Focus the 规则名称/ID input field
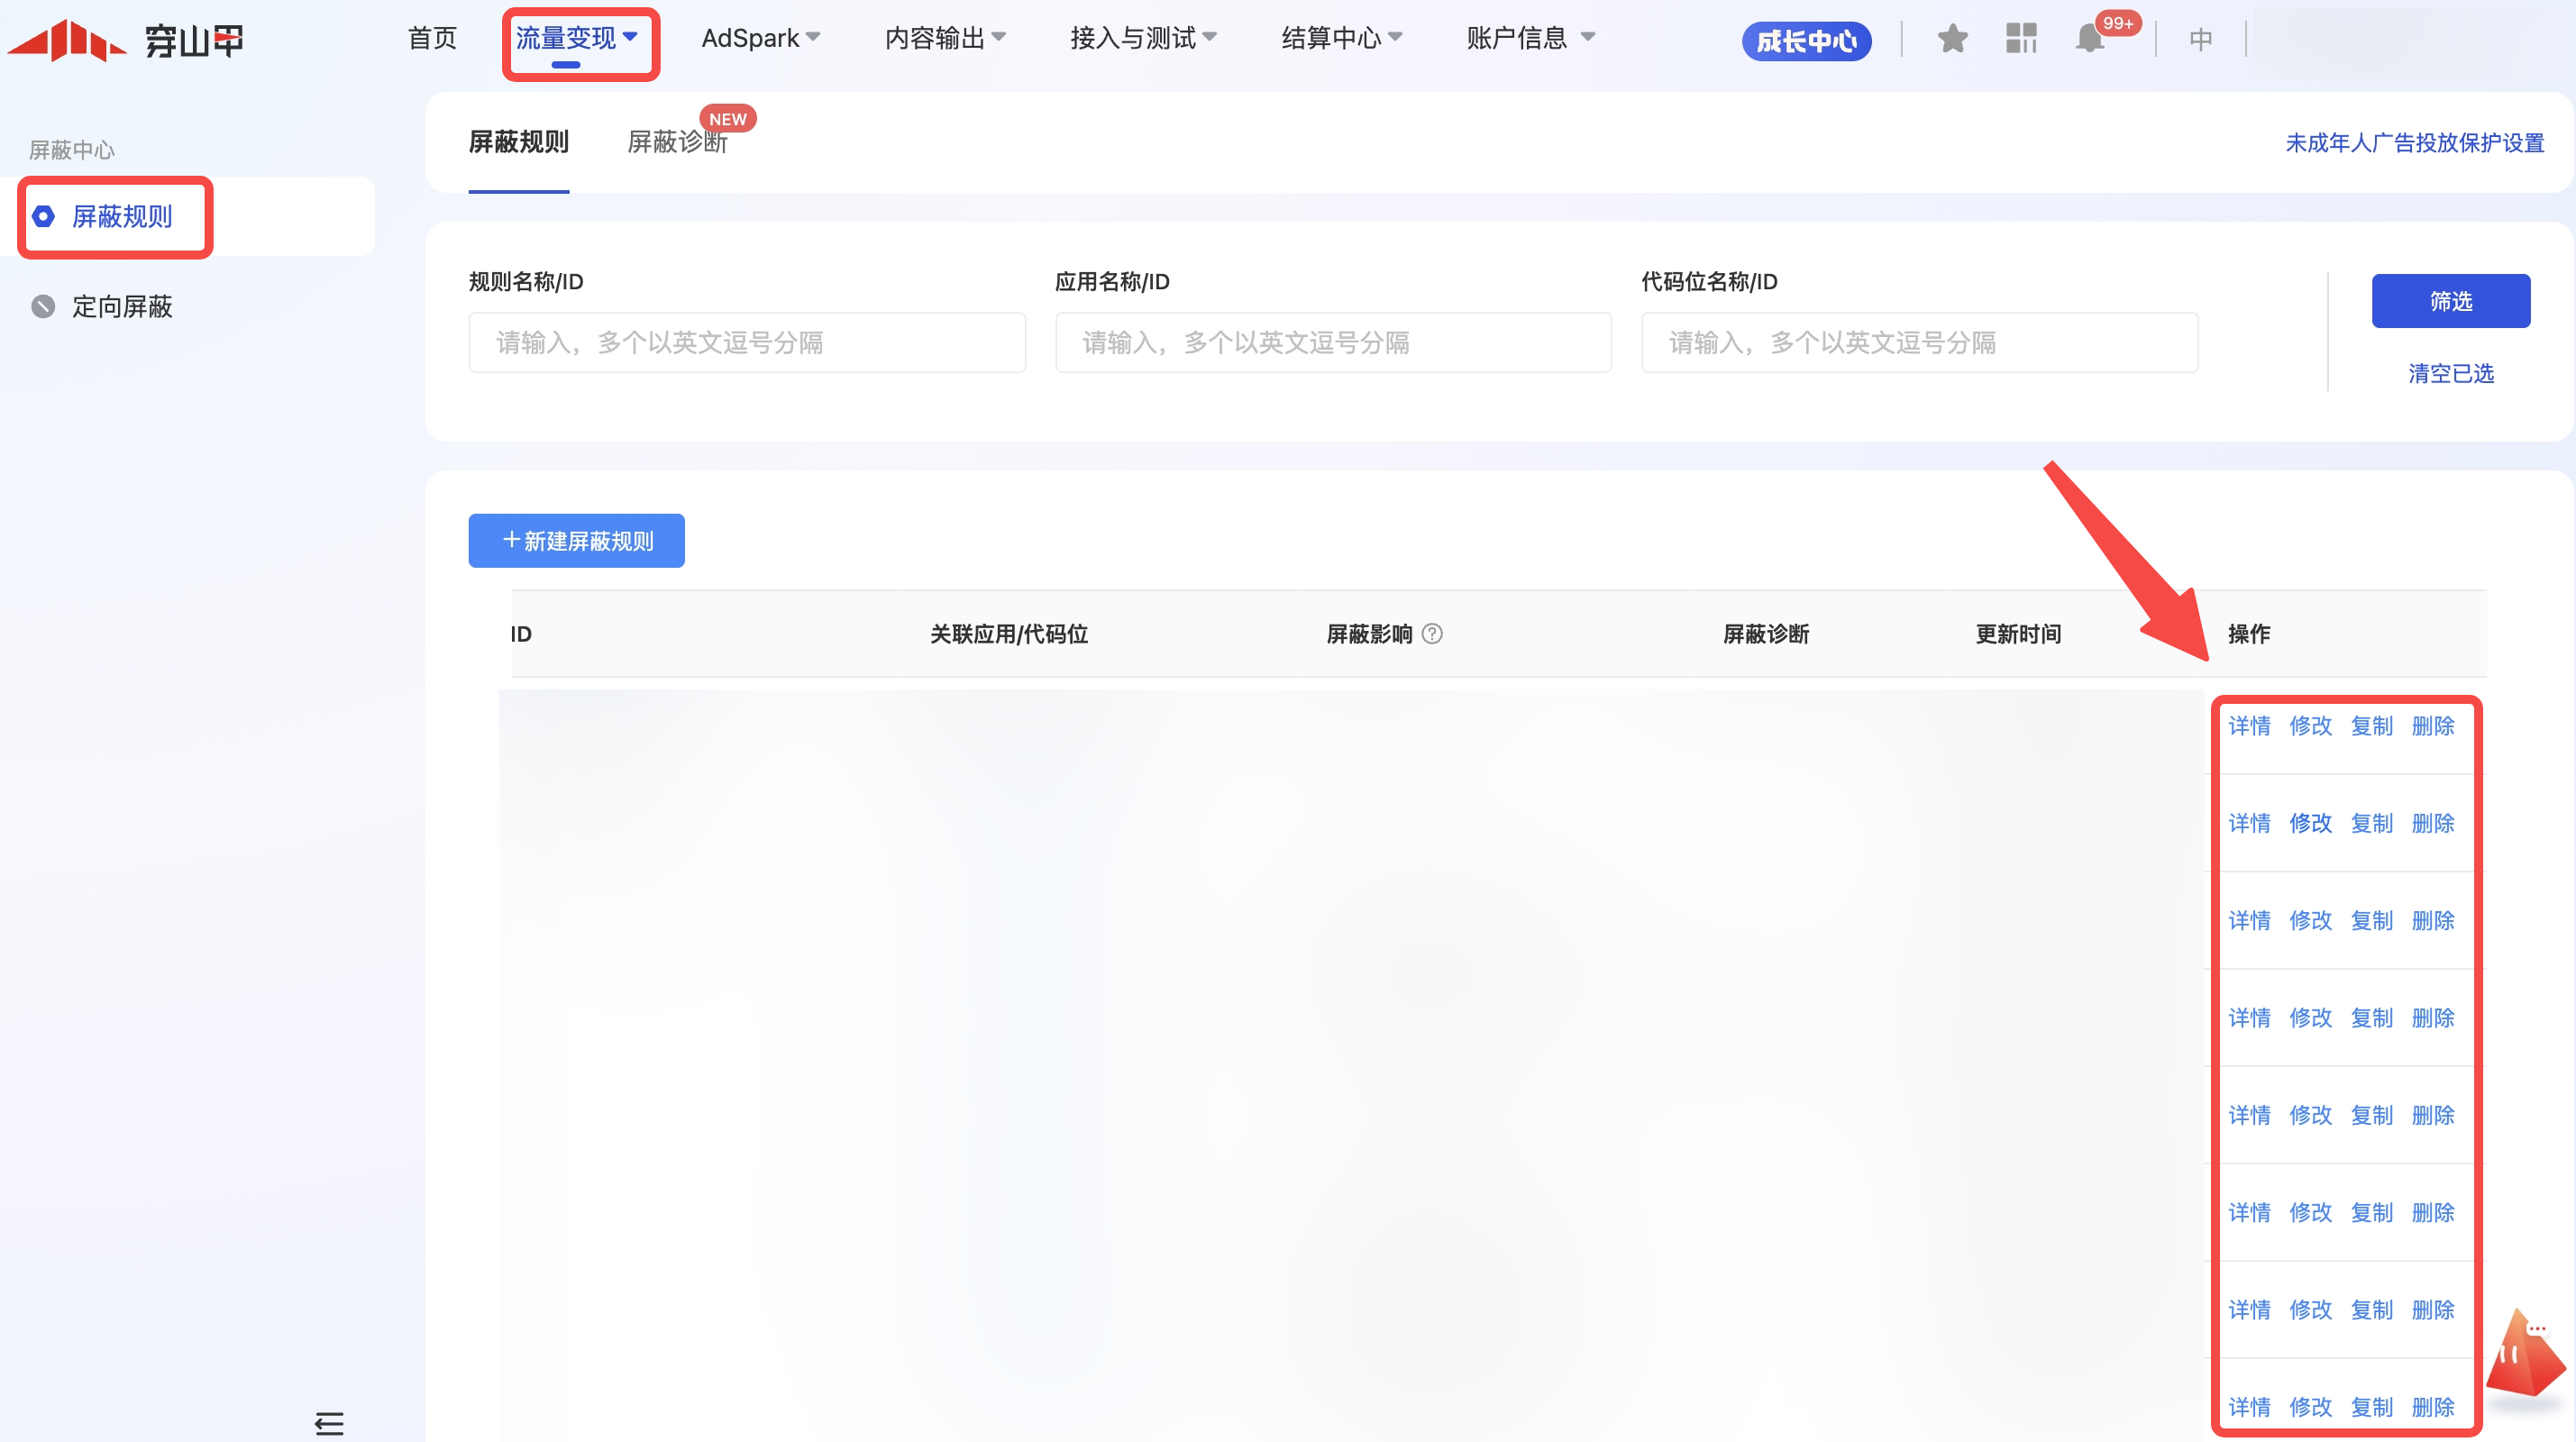2576x1442 pixels. pyautogui.click(x=746, y=343)
